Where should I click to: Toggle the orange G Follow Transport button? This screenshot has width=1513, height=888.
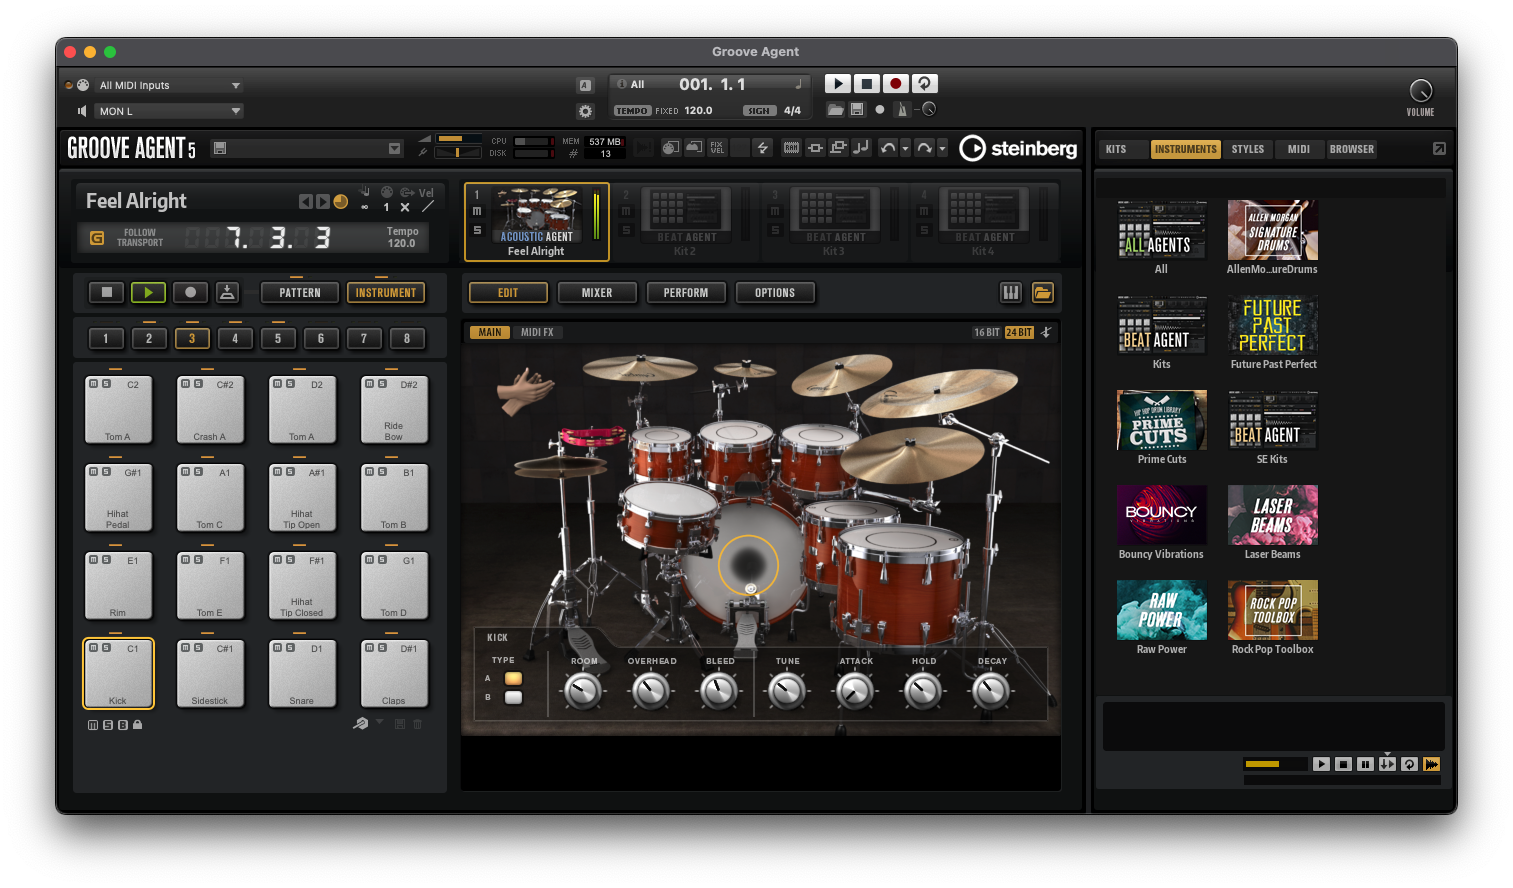point(97,238)
